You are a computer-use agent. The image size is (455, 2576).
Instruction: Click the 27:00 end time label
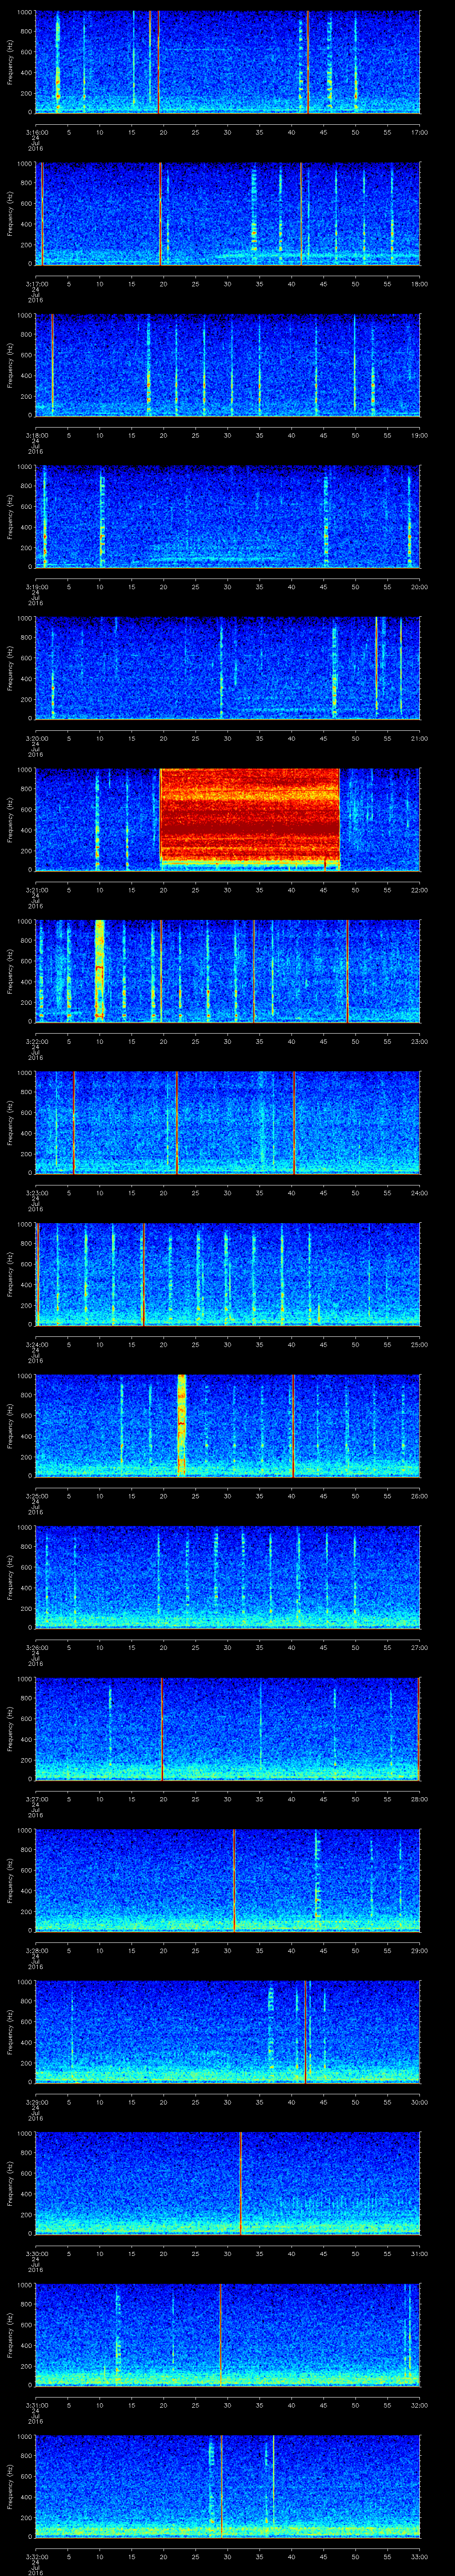419,1647
